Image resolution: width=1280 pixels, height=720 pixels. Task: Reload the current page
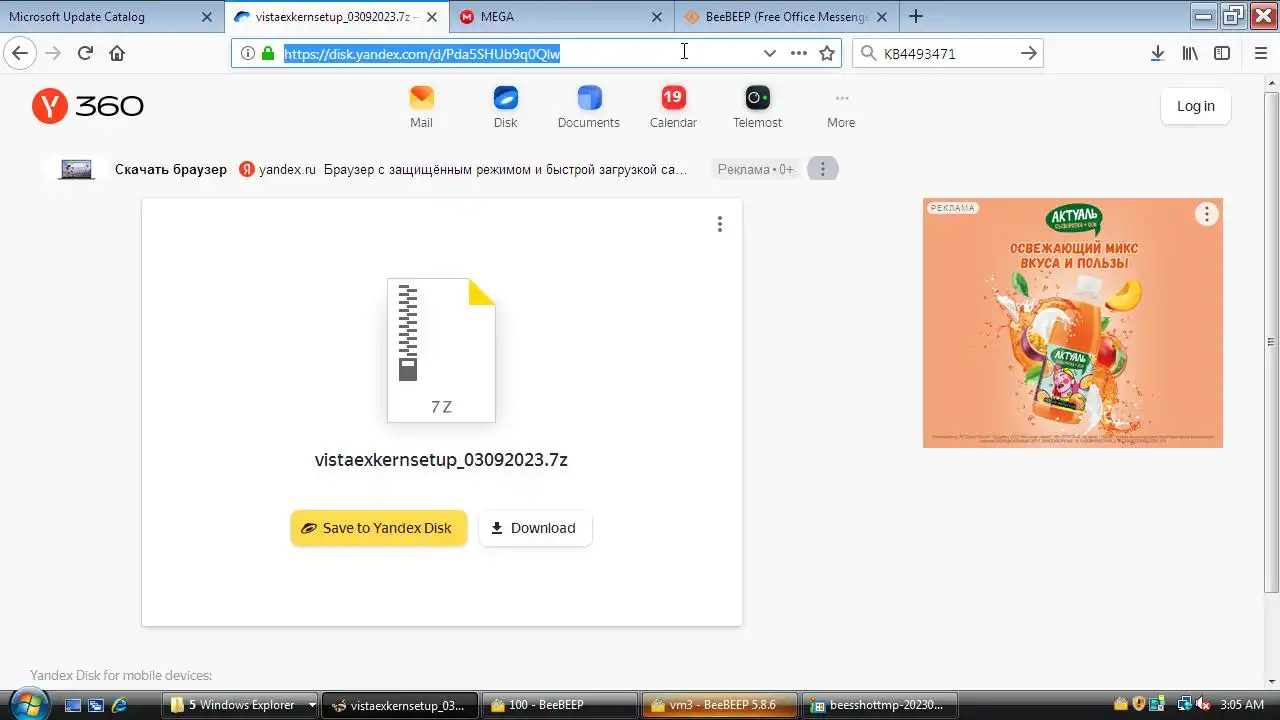[x=85, y=54]
